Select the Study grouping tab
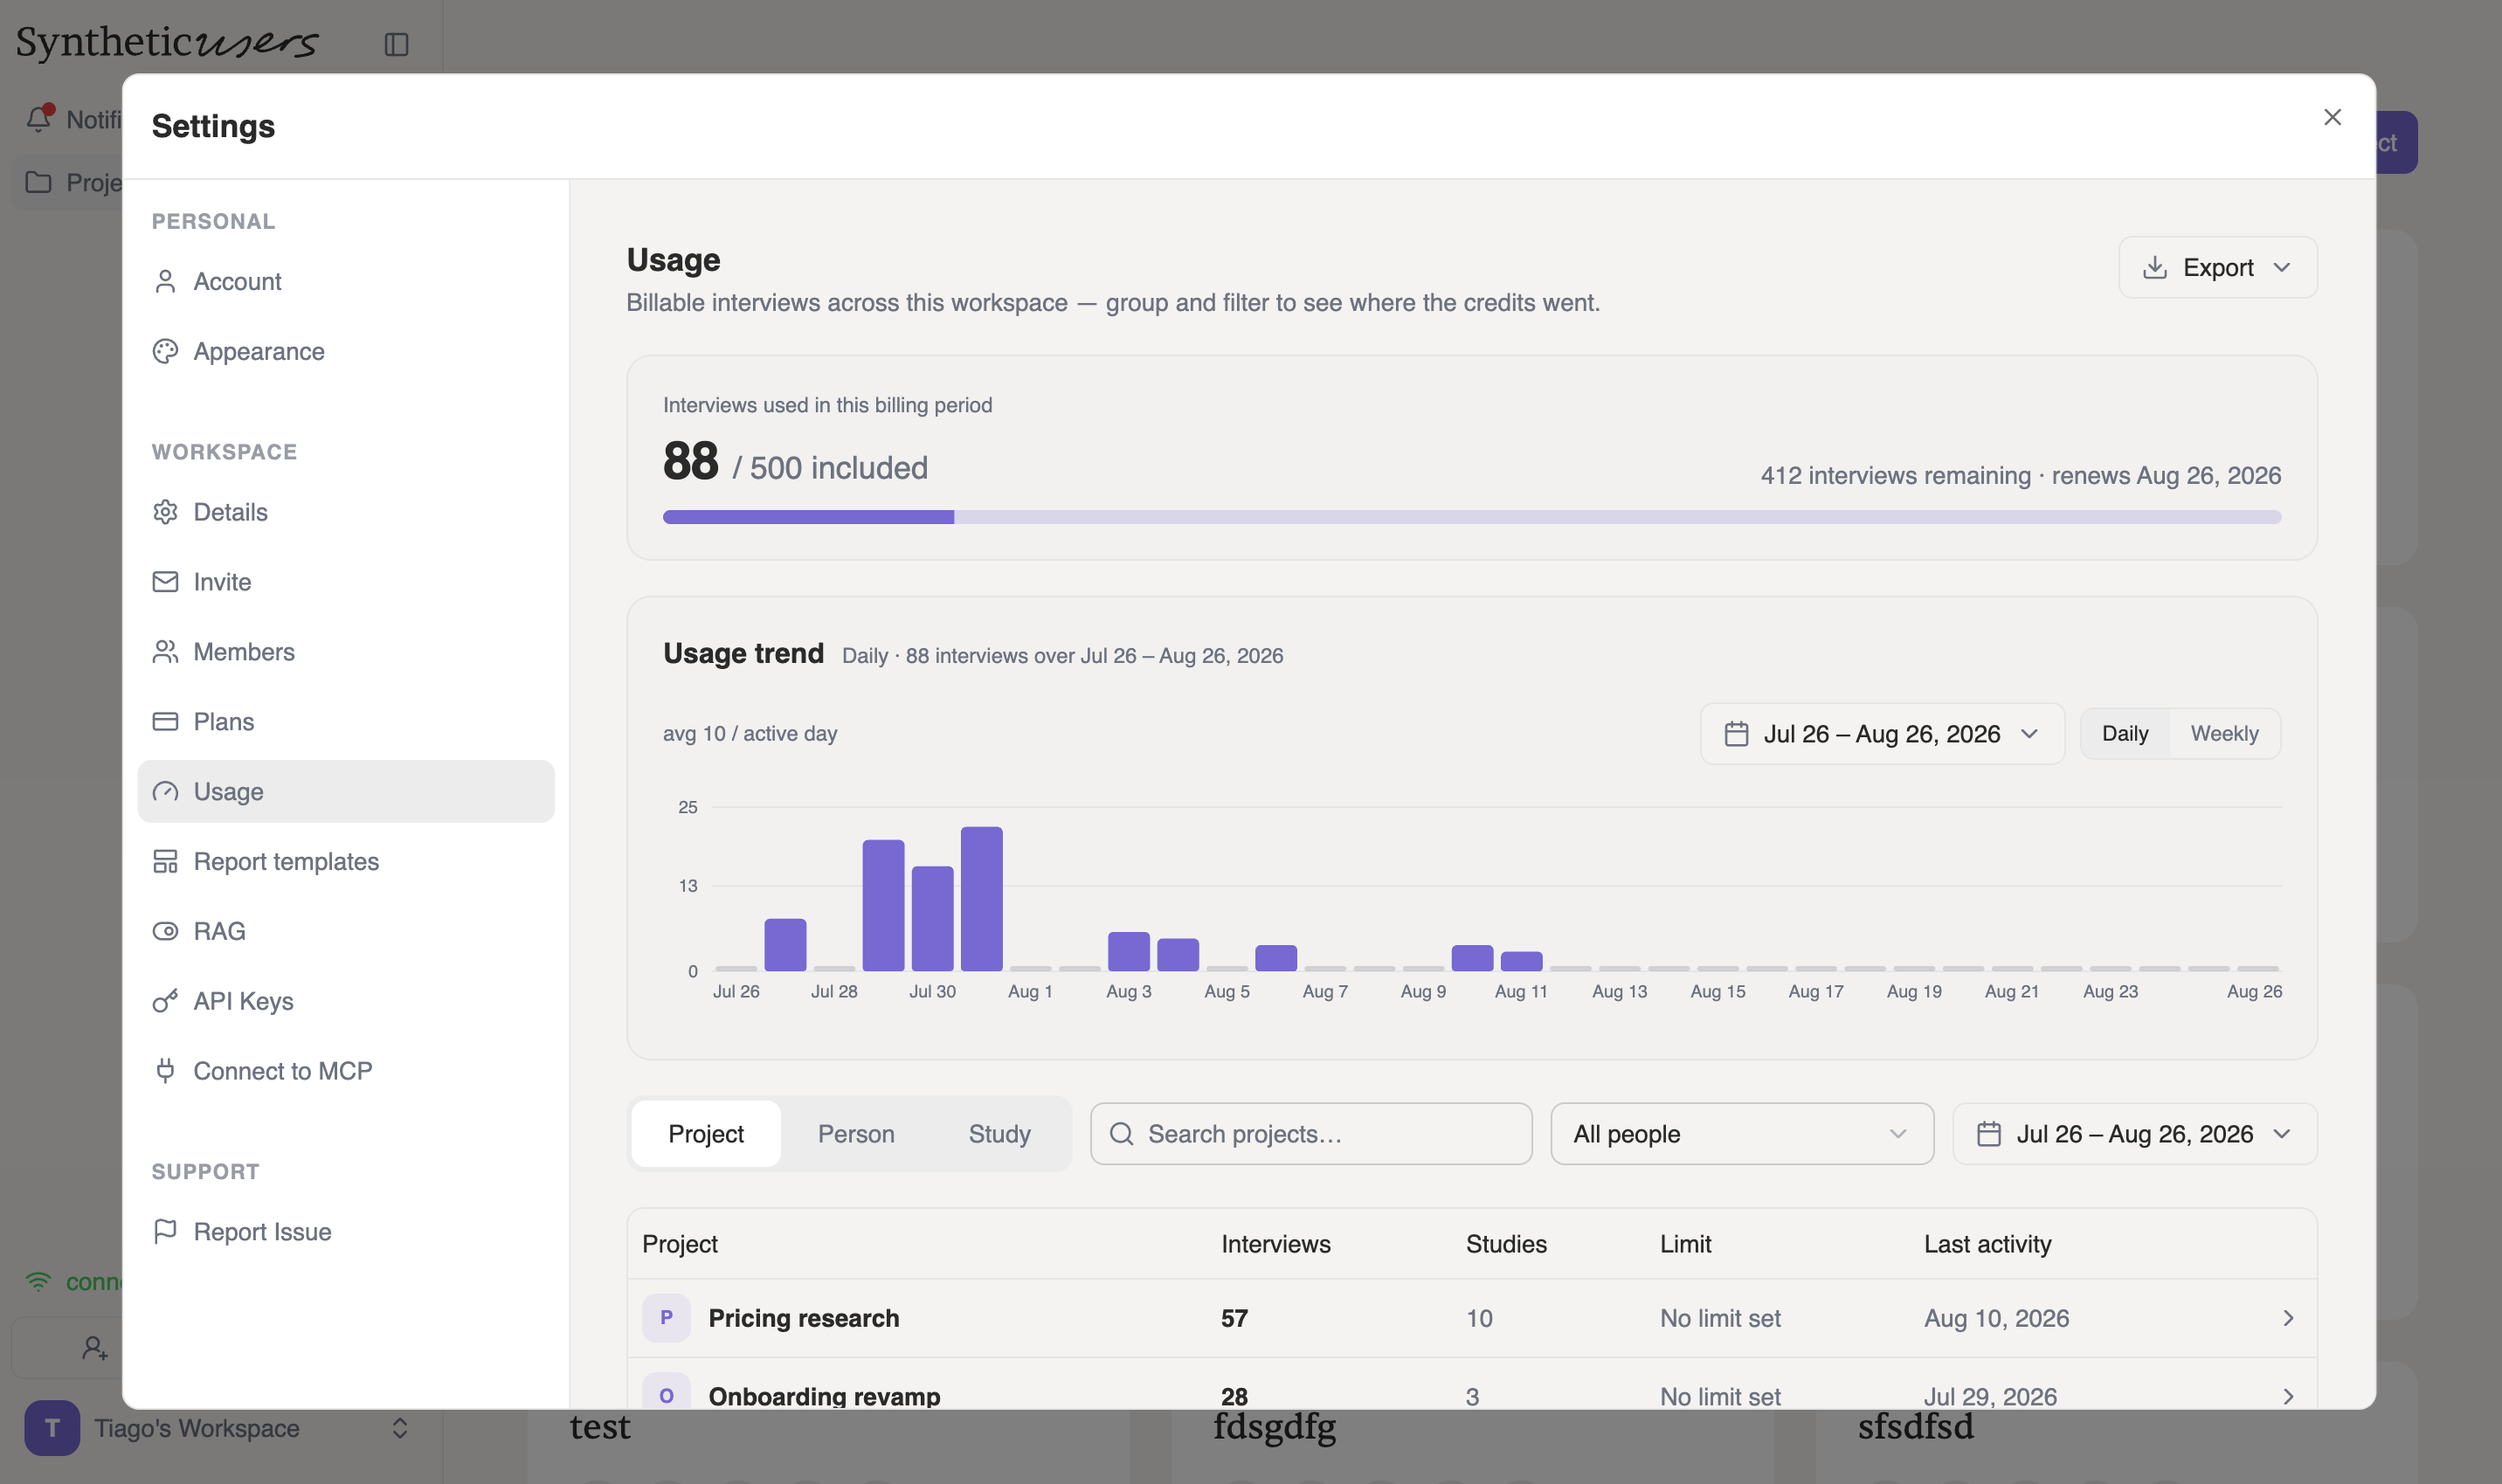 (999, 1134)
